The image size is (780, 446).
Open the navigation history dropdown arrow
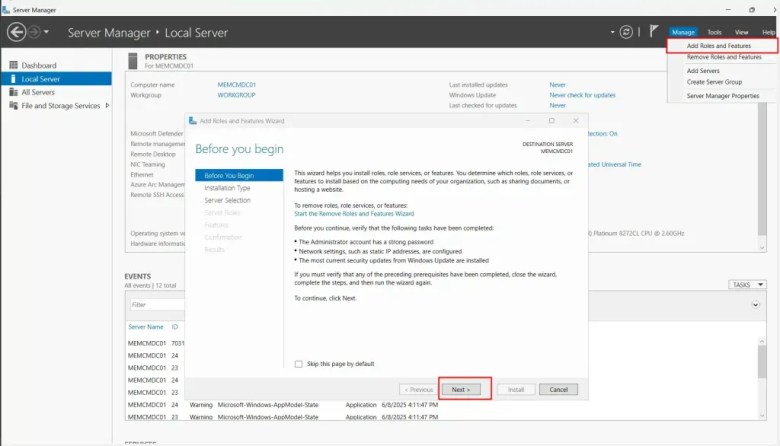[46, 32]
